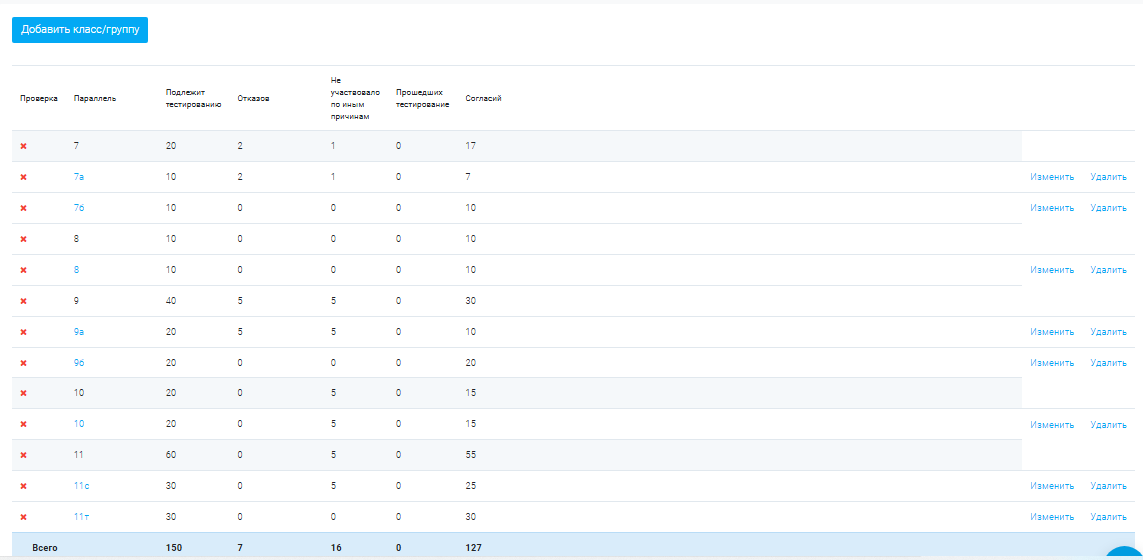Click Изменить for class 7а
1143x560 pixels.
(x=1052, y=177)
